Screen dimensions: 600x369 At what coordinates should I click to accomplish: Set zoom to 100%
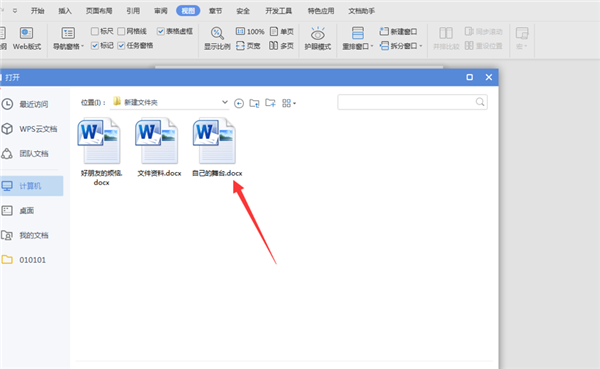point(250,31)
